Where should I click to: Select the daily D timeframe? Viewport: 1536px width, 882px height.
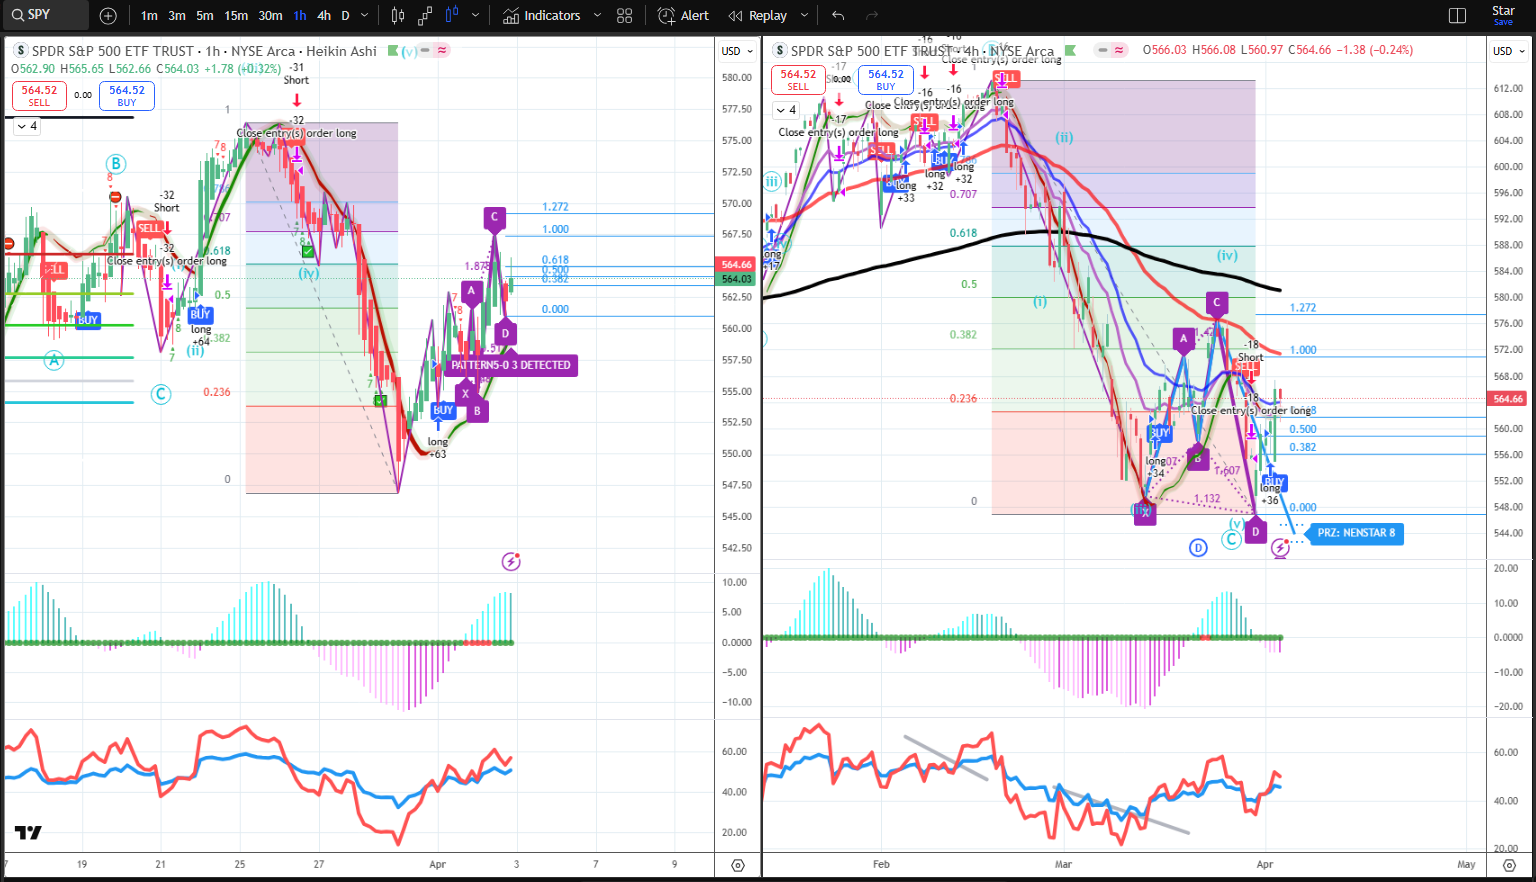pyautogui.click(x=346, y=16)
